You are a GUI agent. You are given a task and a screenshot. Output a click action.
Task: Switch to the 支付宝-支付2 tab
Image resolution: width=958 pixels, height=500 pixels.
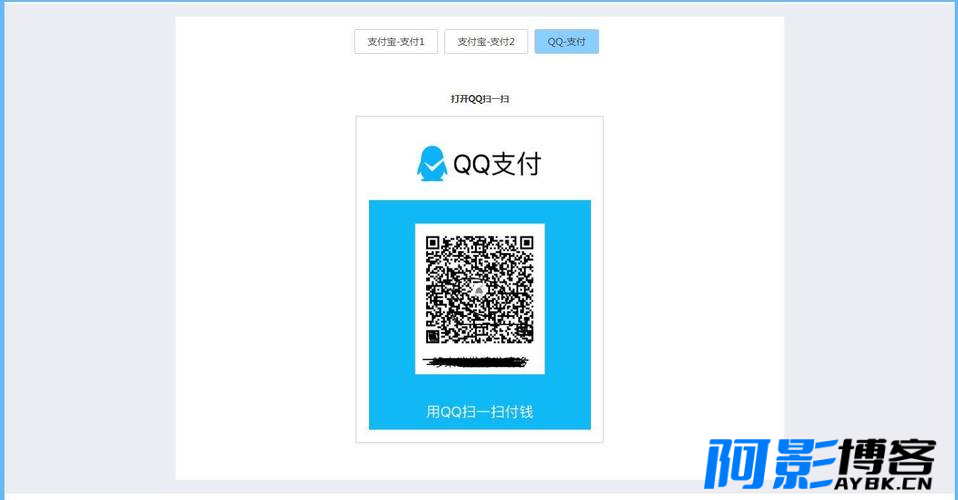(486, 42)
